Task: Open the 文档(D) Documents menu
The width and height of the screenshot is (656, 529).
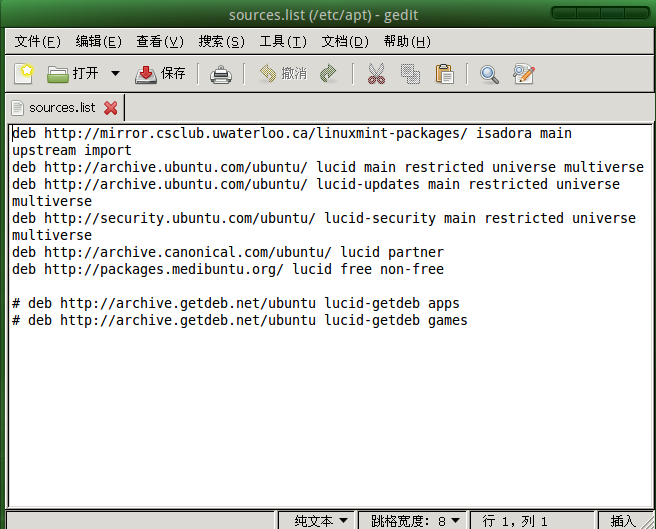Action: (345, 41)
